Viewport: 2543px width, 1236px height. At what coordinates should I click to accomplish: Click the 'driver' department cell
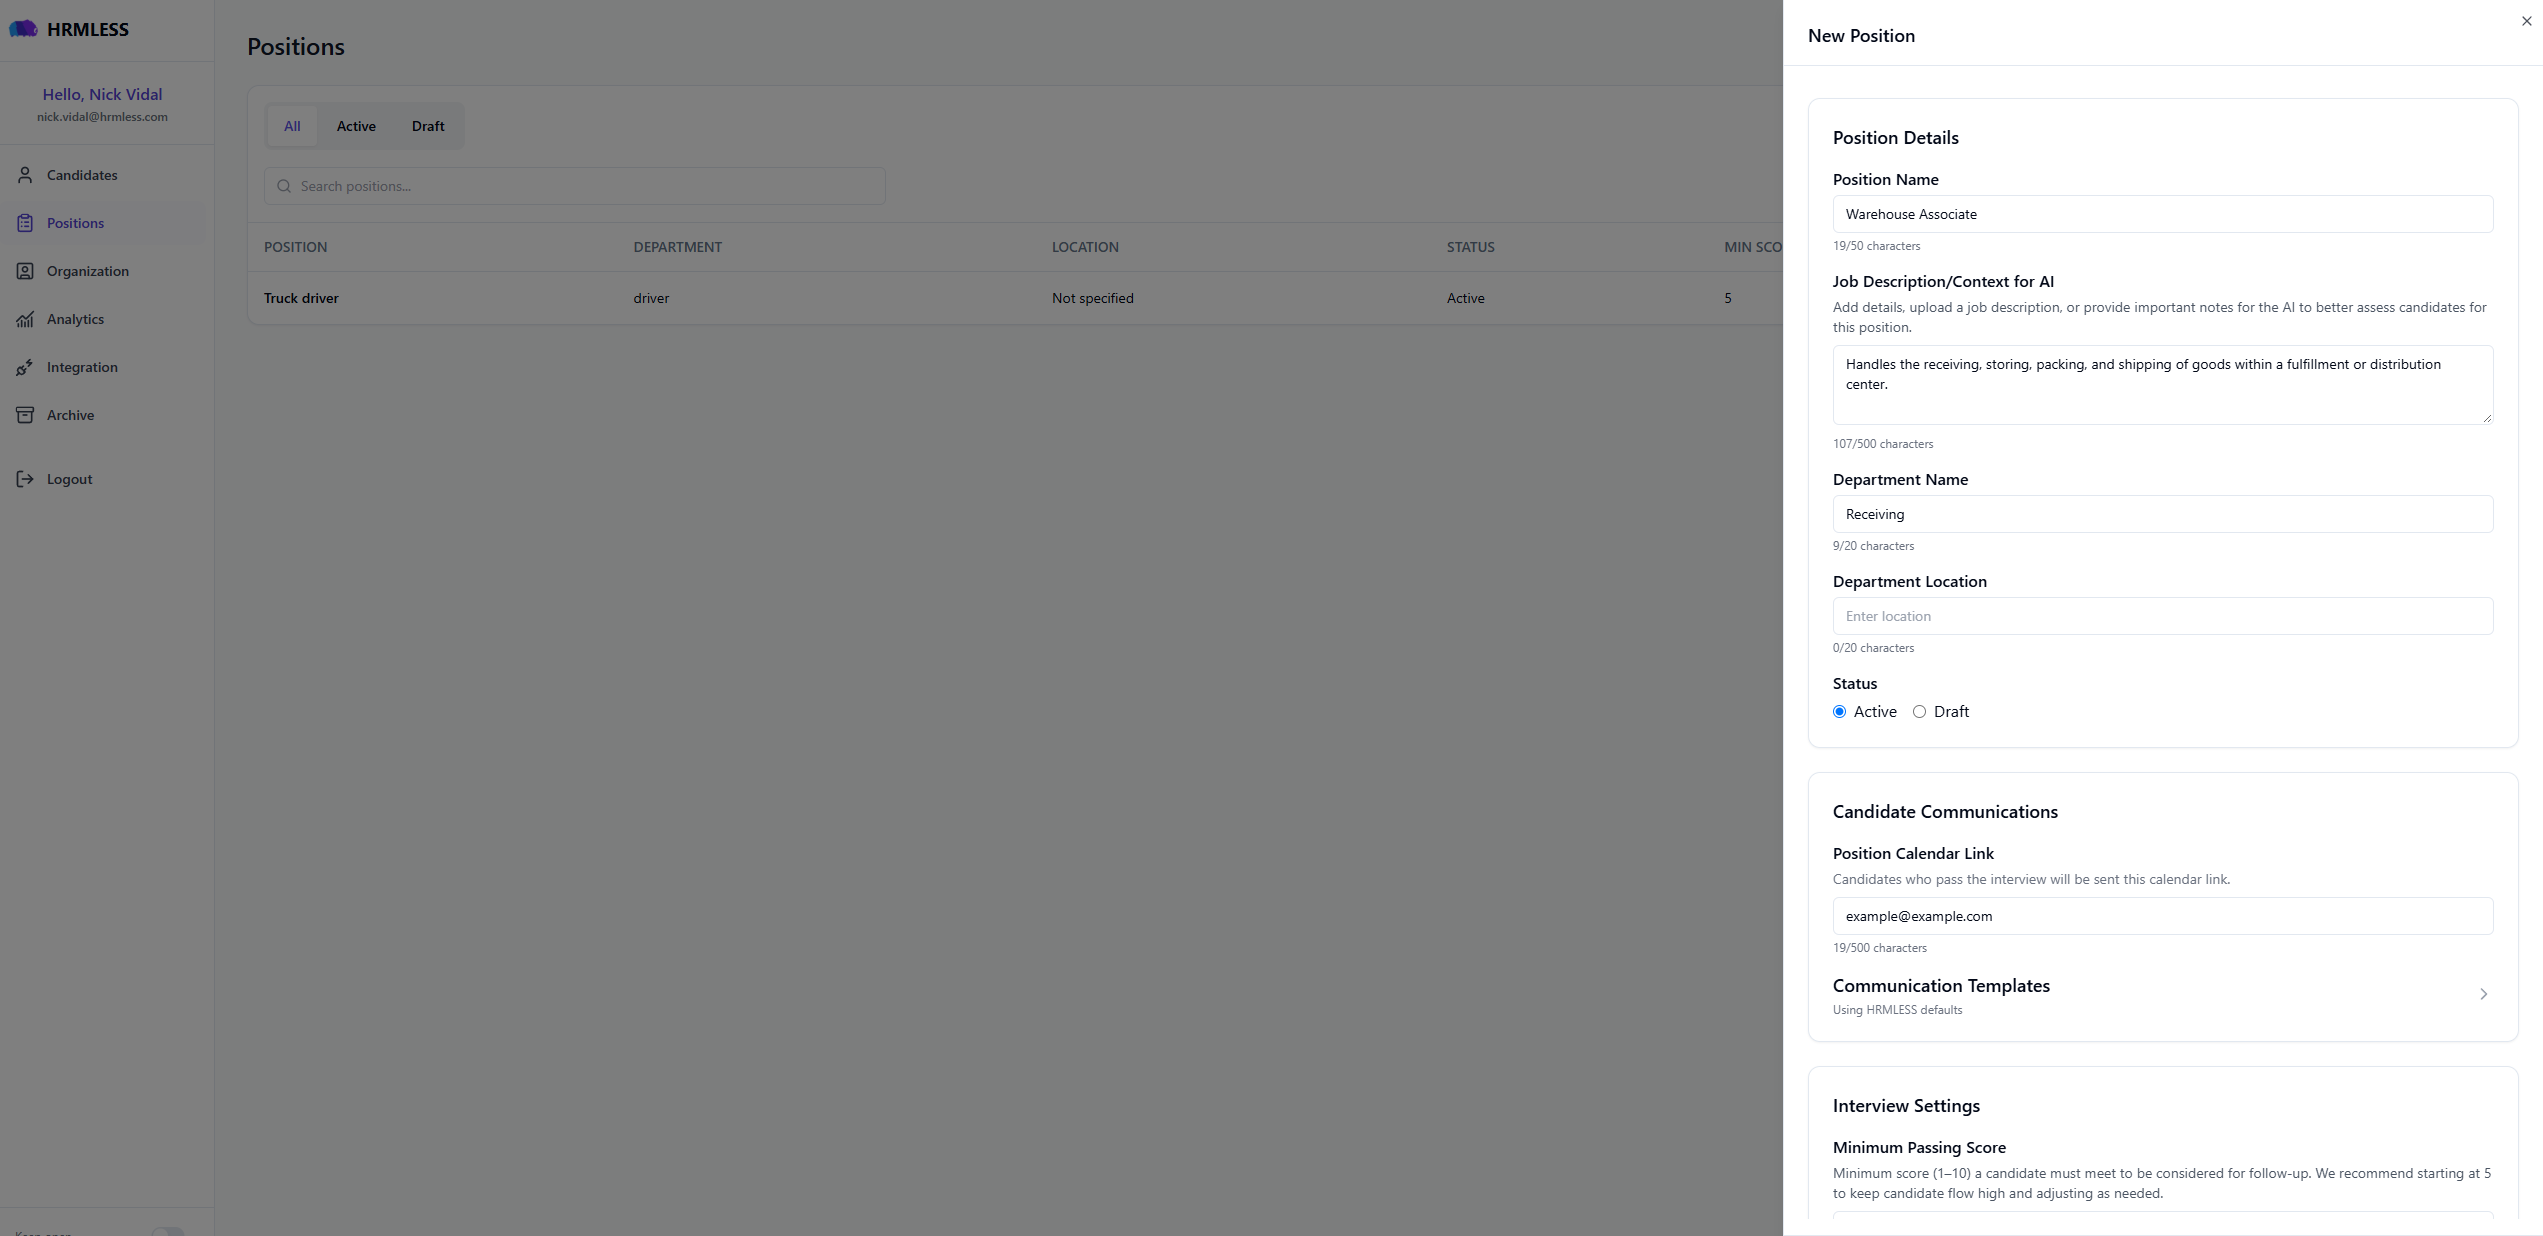(651, 298)
